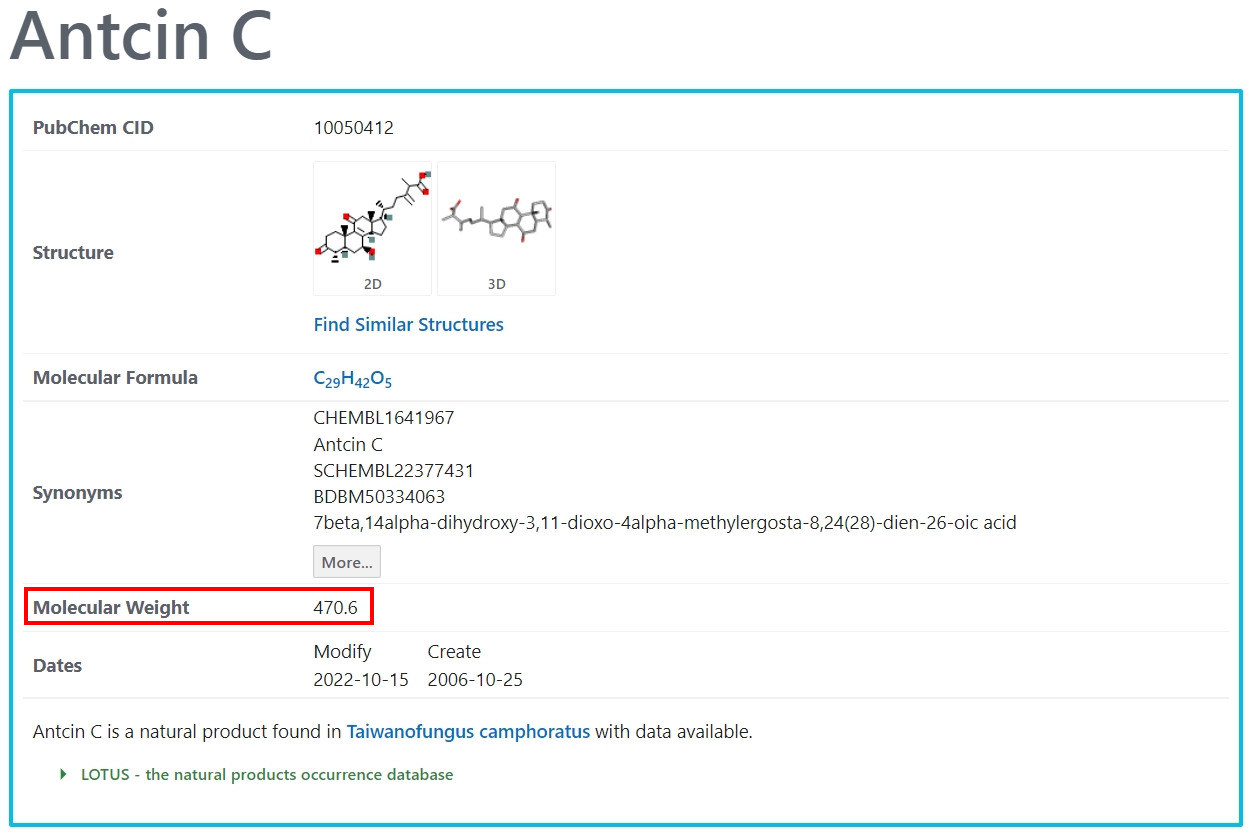
Task: Select the PubChem CID number 10050412
Action: click(353, 128)
